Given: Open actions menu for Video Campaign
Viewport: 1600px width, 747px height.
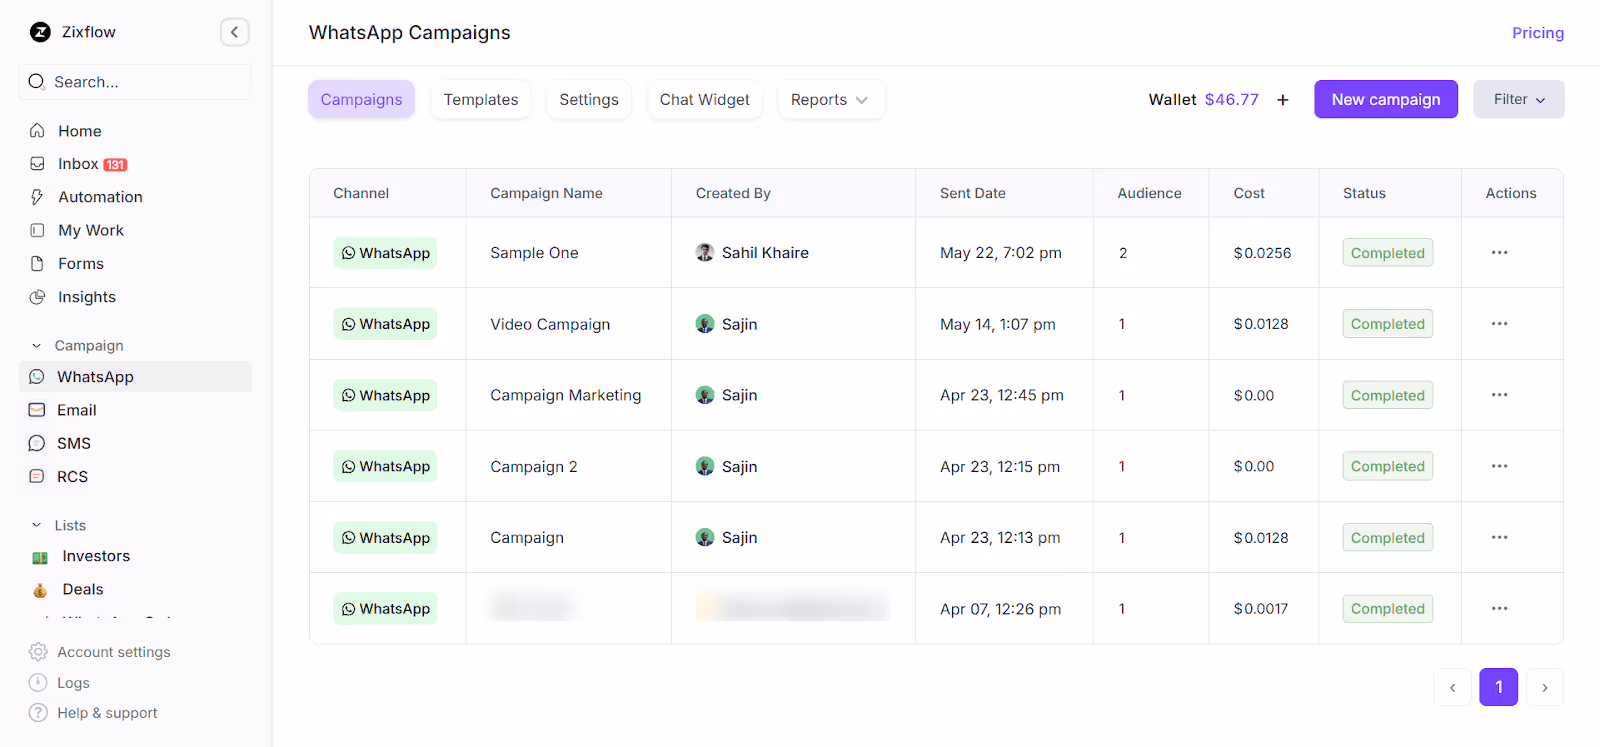Looking at the screenshot, I should [x=1499, y=324].
